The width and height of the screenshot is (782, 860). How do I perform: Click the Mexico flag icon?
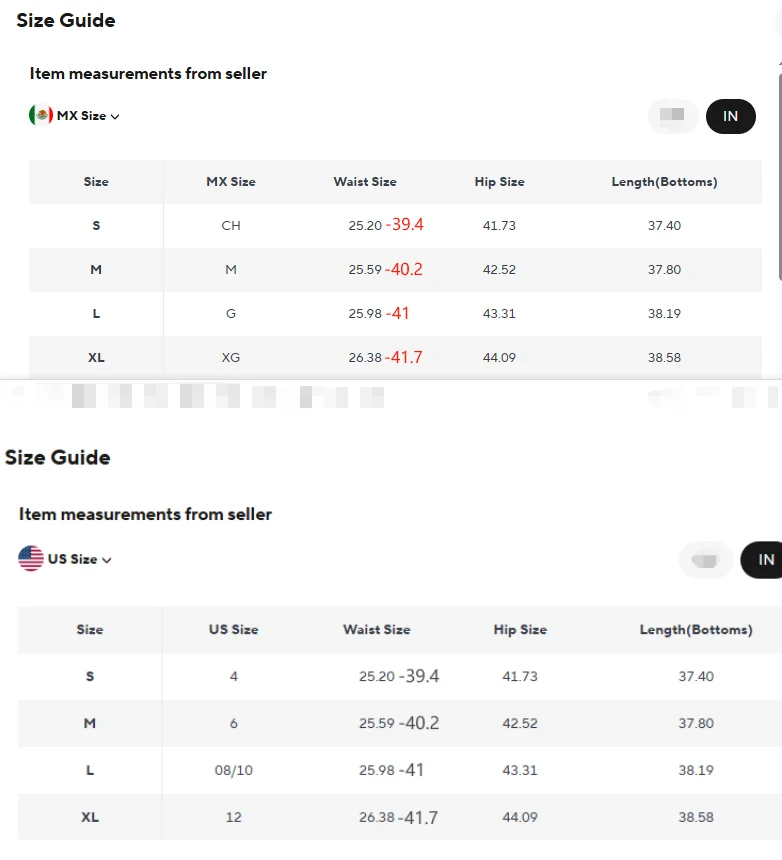point(41,115)
